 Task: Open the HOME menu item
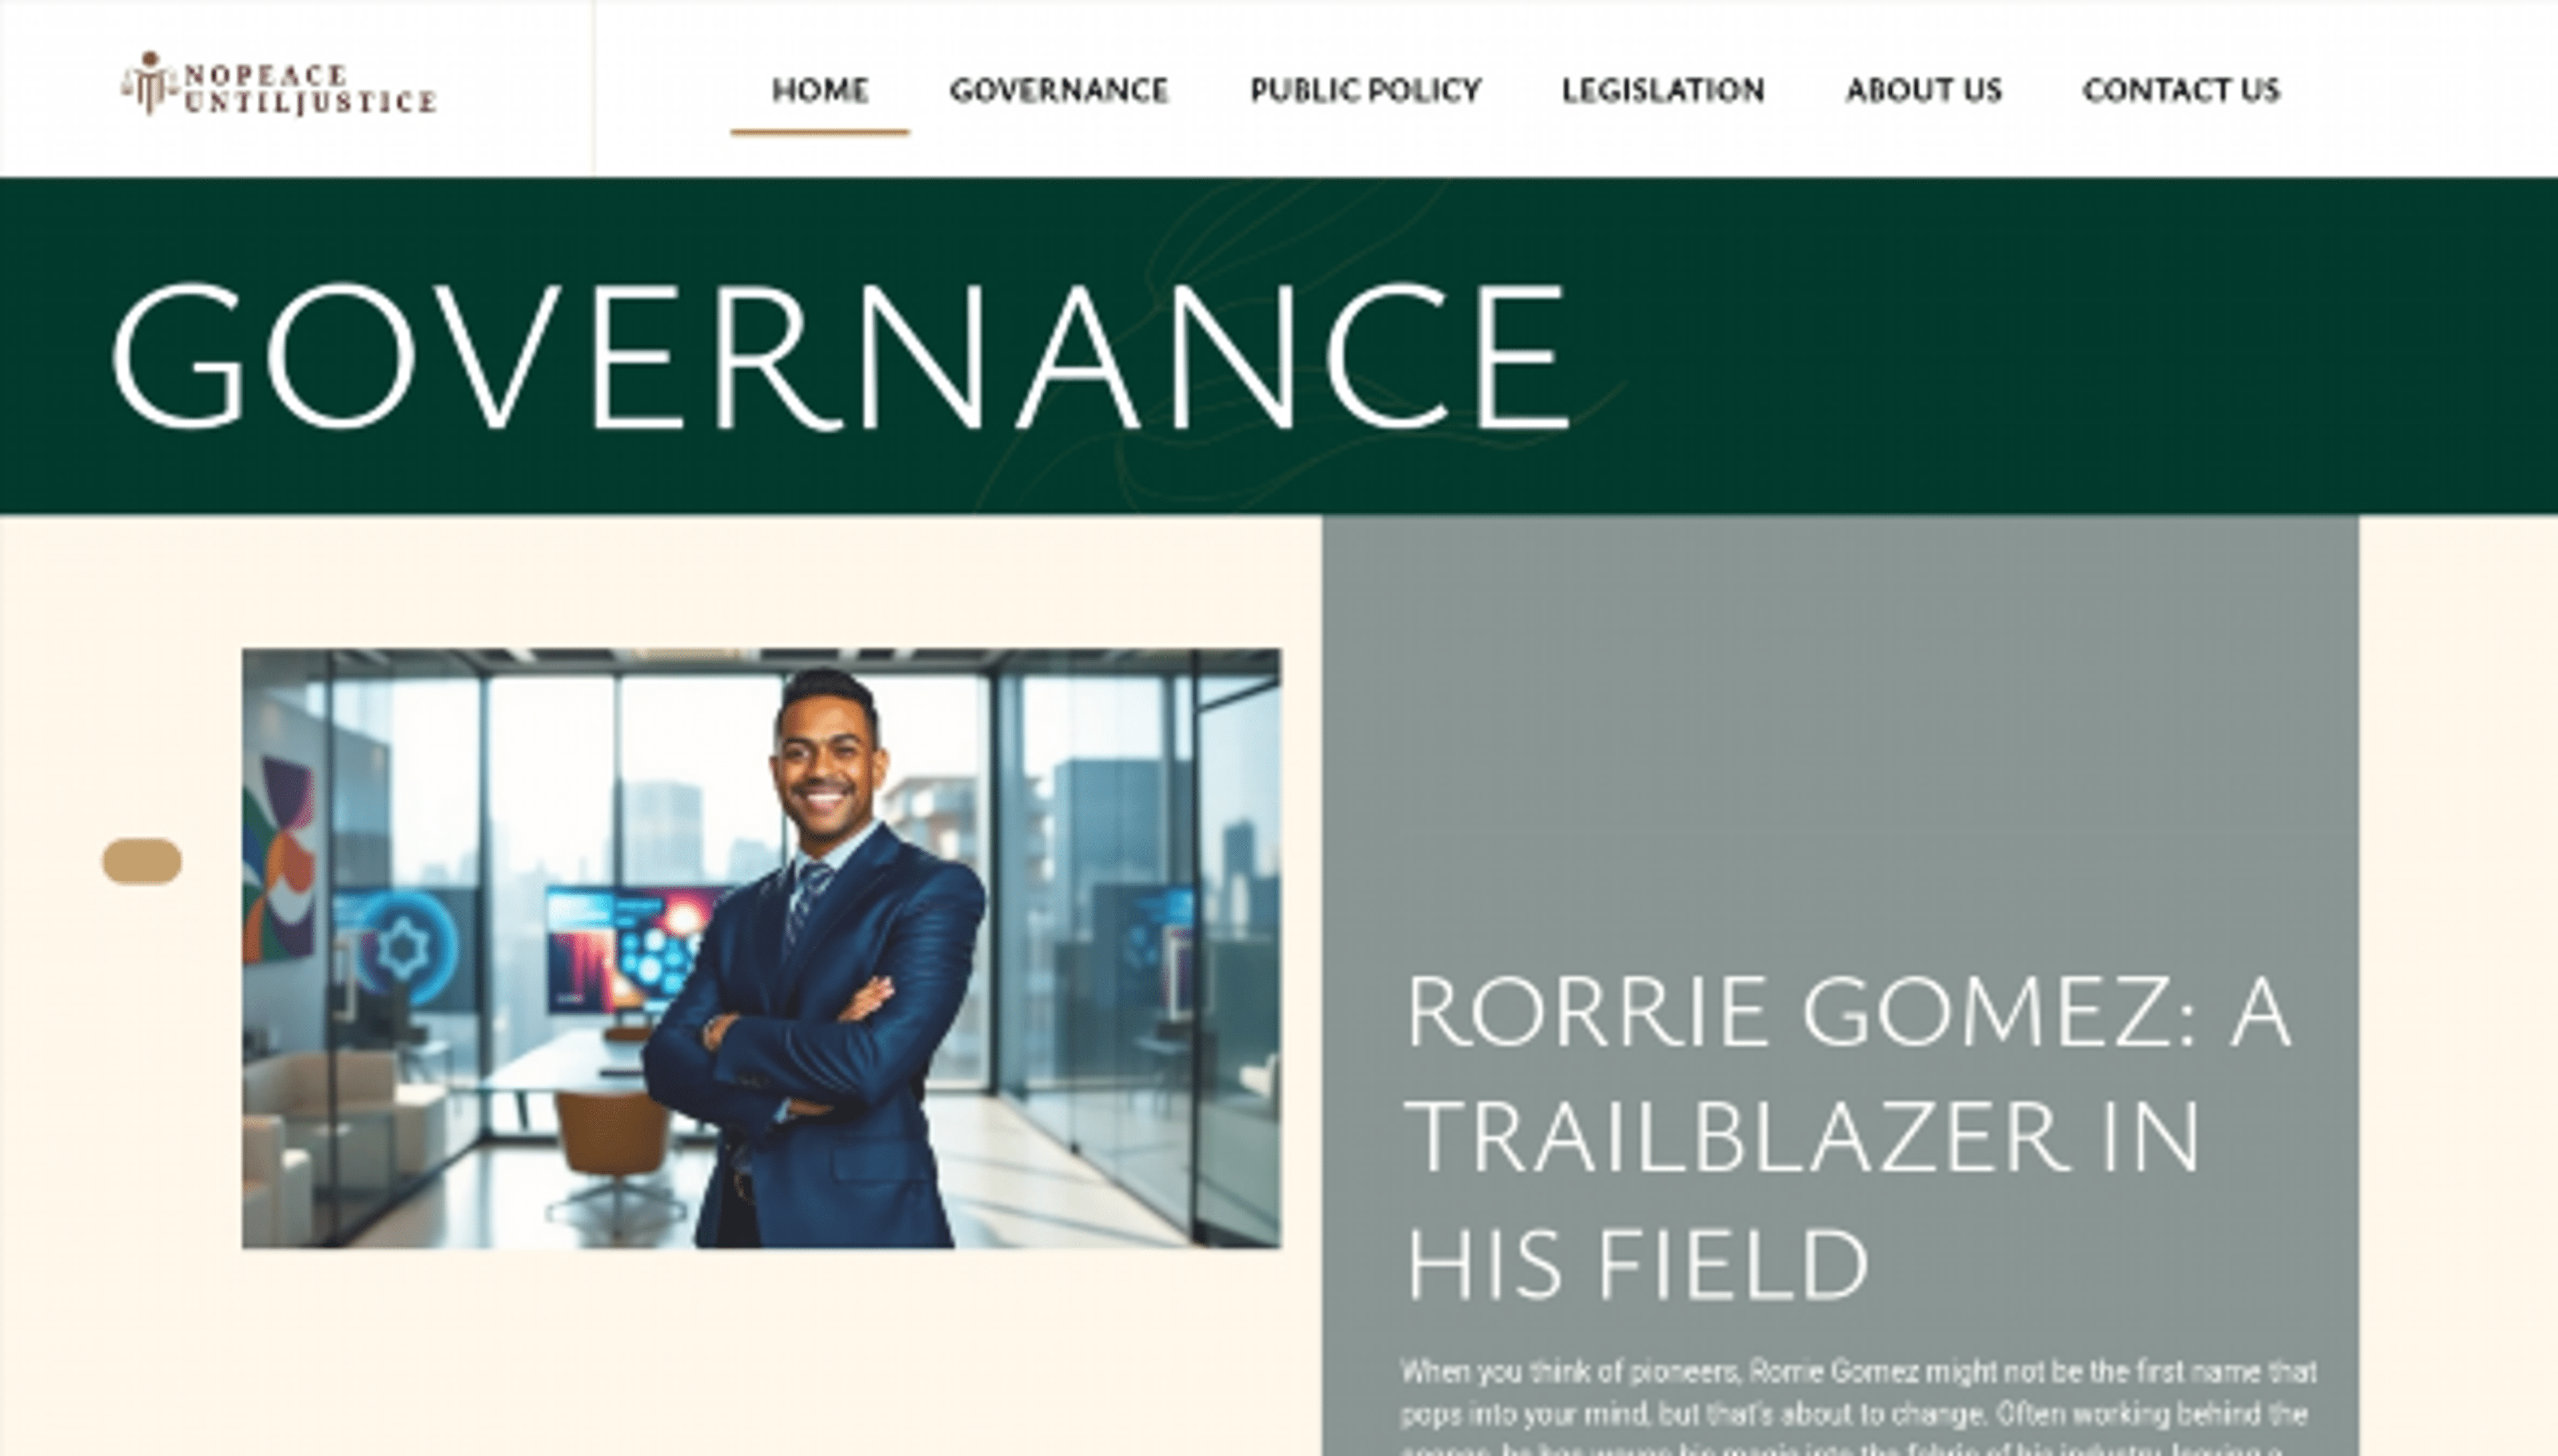819,90
